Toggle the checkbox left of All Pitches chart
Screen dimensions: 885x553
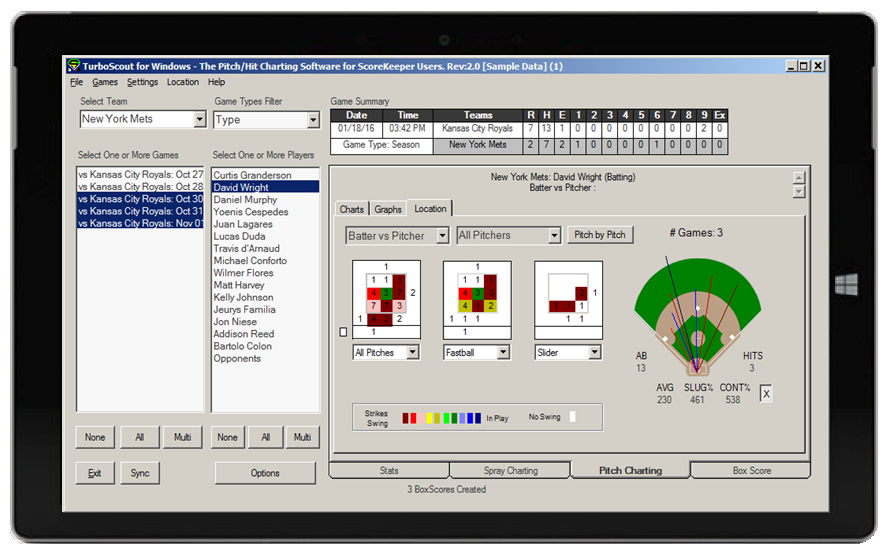(343, 332)
